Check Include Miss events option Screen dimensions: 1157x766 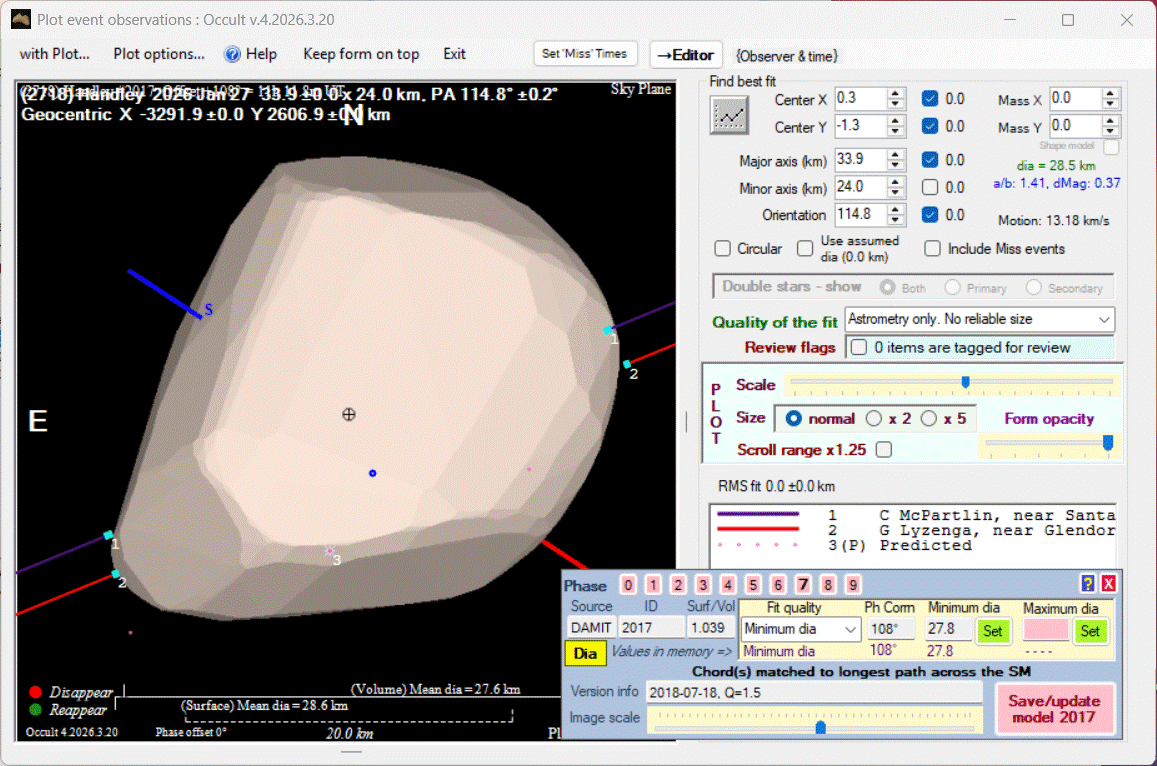tap(932, 248)
